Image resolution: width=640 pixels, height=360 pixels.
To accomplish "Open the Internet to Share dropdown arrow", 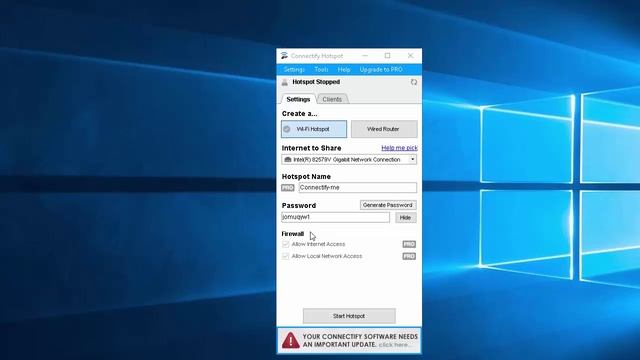I will click(413, 160).
